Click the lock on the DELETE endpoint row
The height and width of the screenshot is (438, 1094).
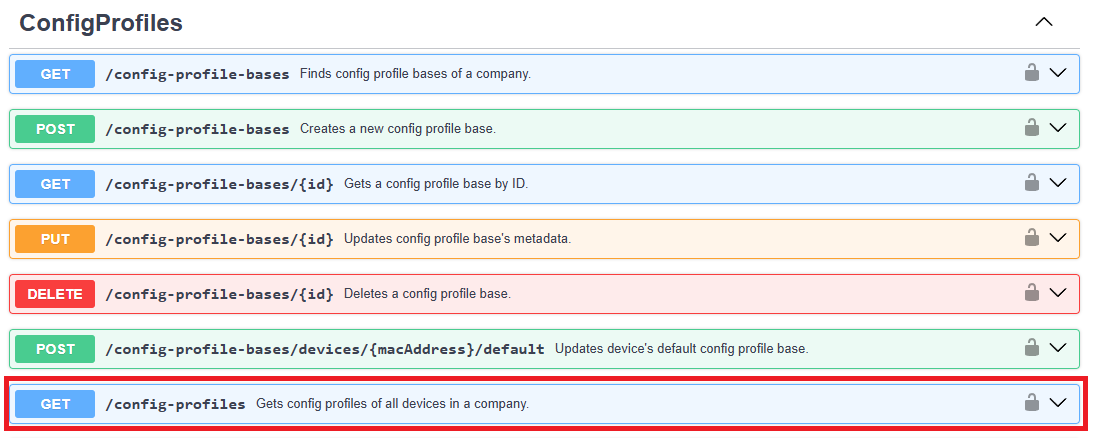click(1031, 293)
